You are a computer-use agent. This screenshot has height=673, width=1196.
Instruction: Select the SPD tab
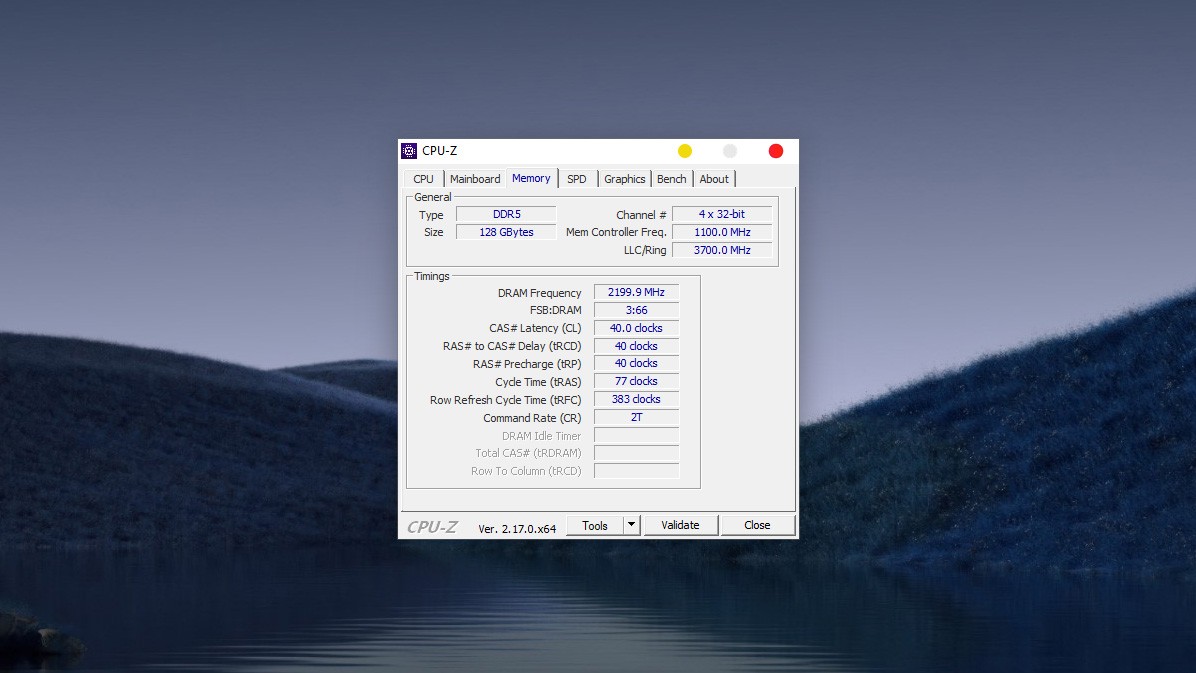point(577,179)
